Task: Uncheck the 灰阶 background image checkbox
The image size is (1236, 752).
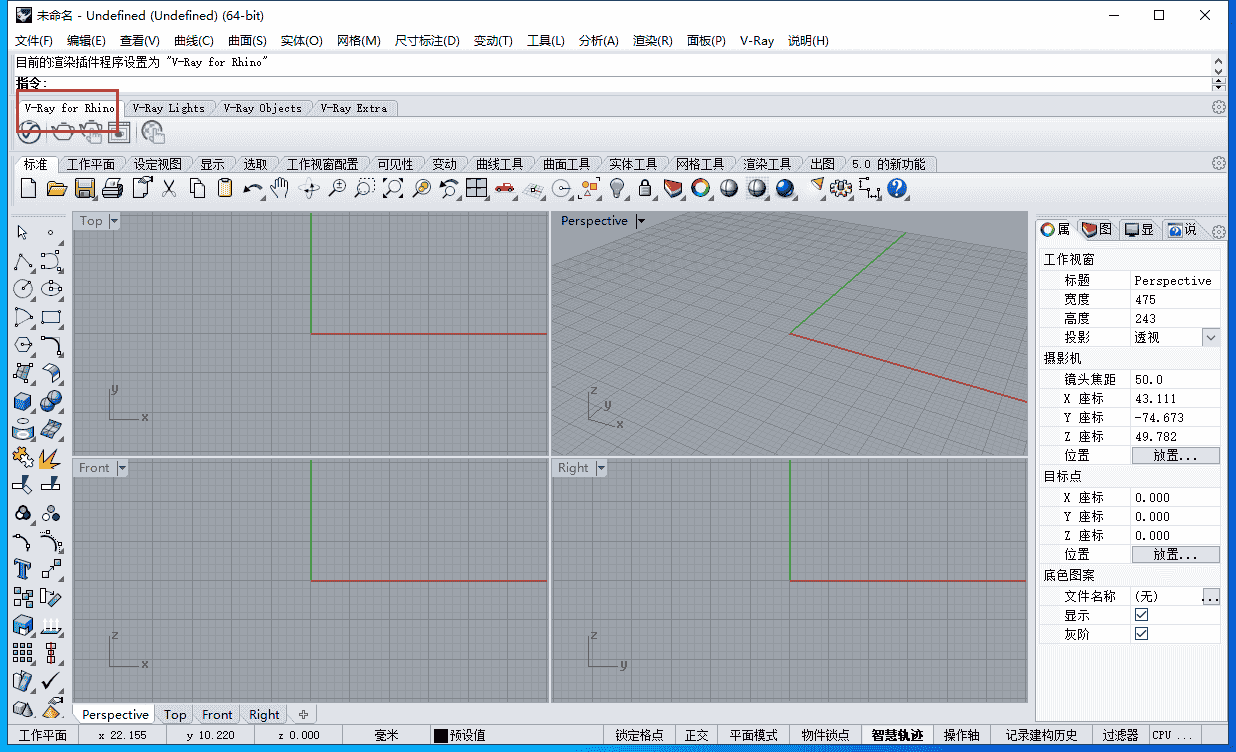Action: pos(1141,633)
